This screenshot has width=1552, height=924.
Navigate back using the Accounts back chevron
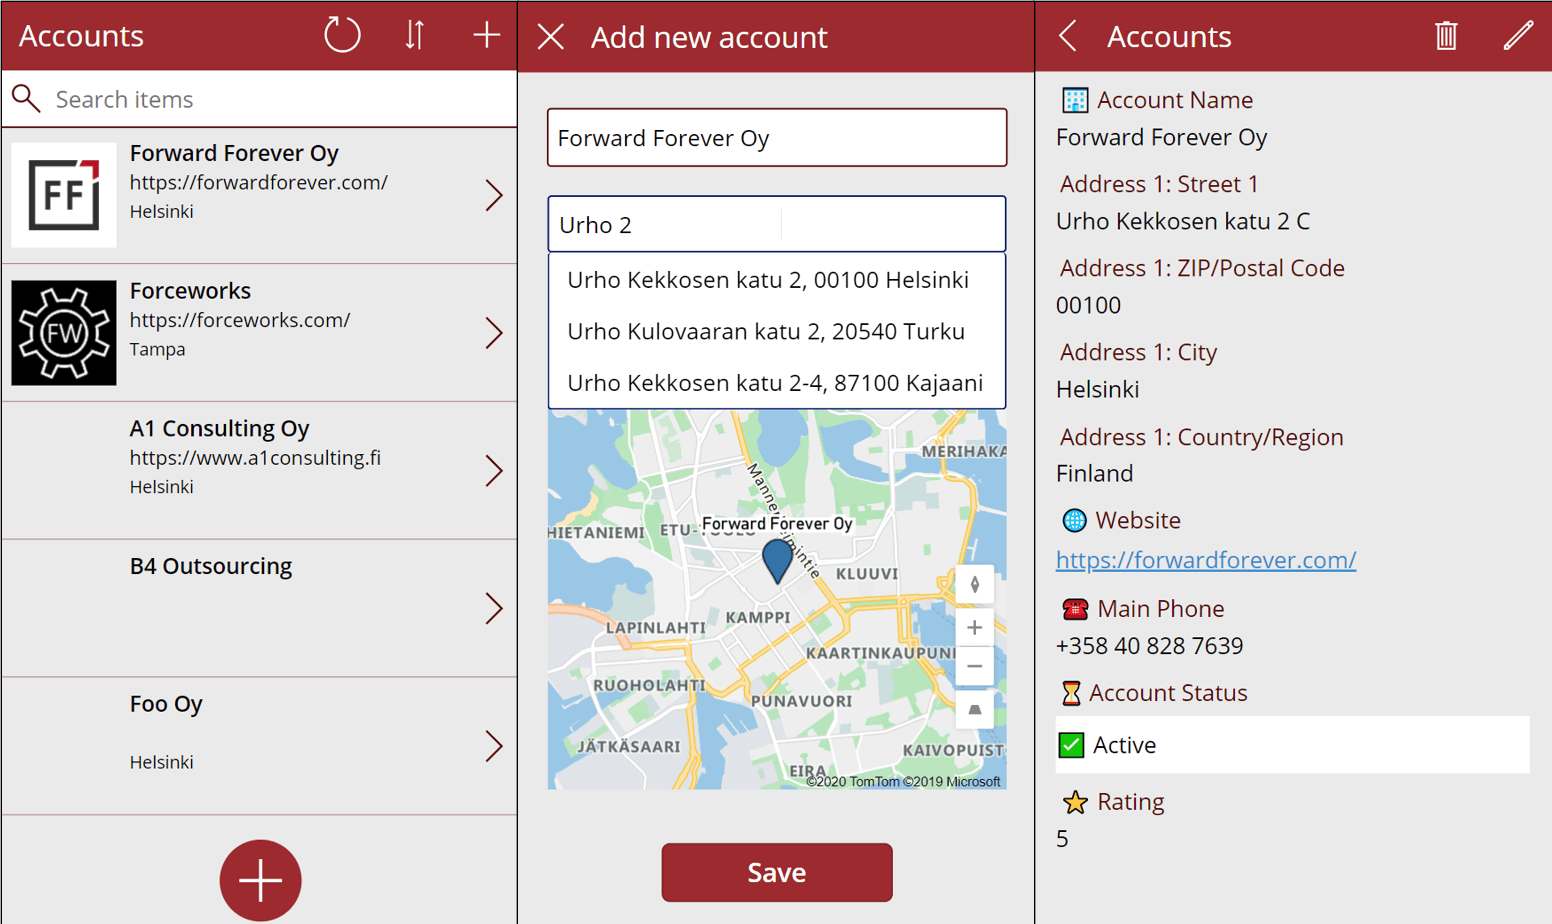click(x=1066, y=36)
